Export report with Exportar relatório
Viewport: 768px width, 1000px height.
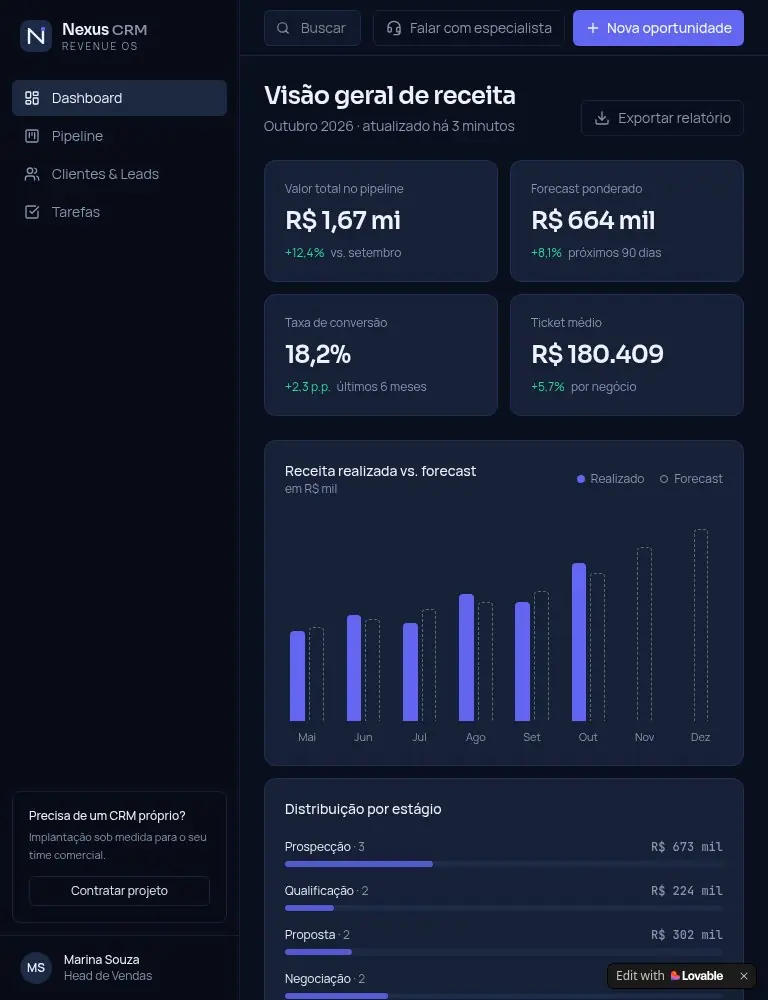[662, 118]
